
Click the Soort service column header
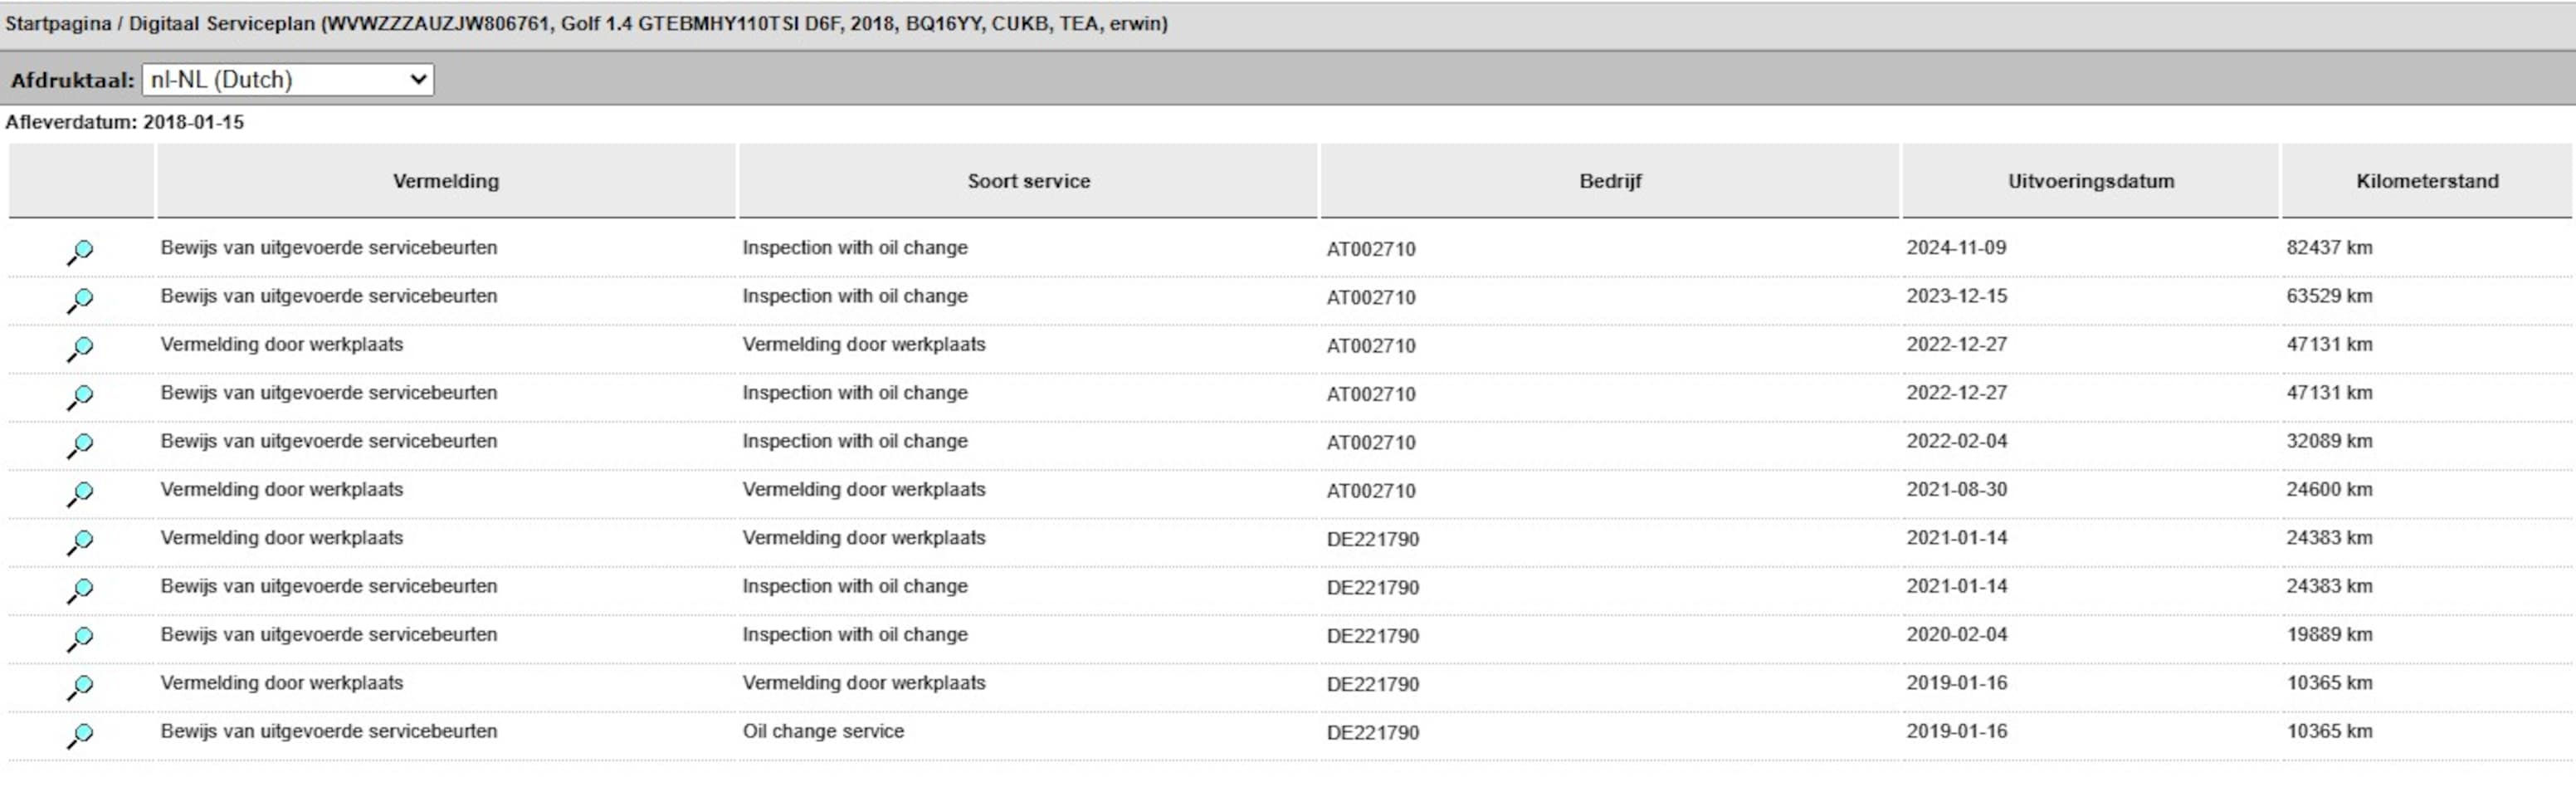pos(1028,181)
